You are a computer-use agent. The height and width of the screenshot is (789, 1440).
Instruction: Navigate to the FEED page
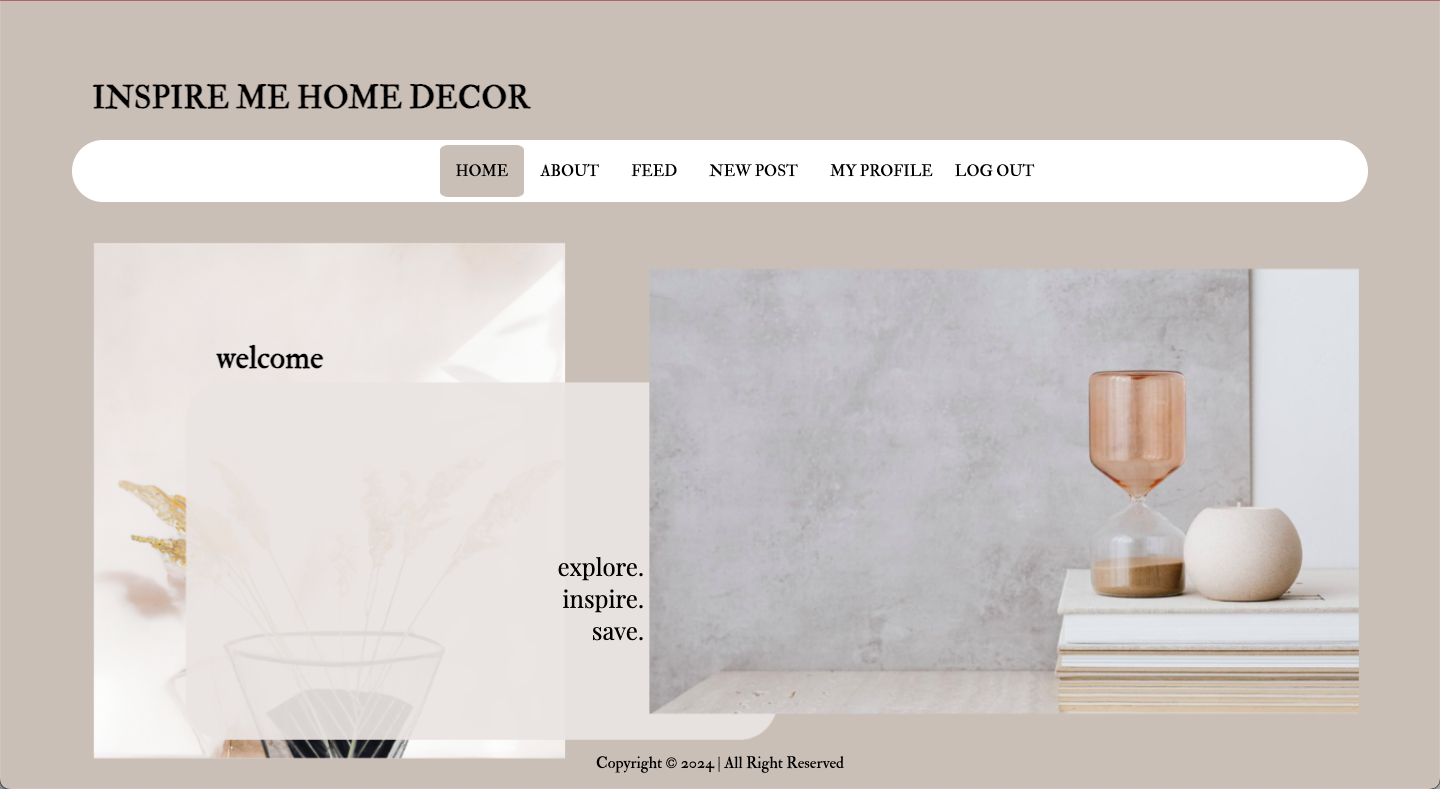tap(654, 171)
